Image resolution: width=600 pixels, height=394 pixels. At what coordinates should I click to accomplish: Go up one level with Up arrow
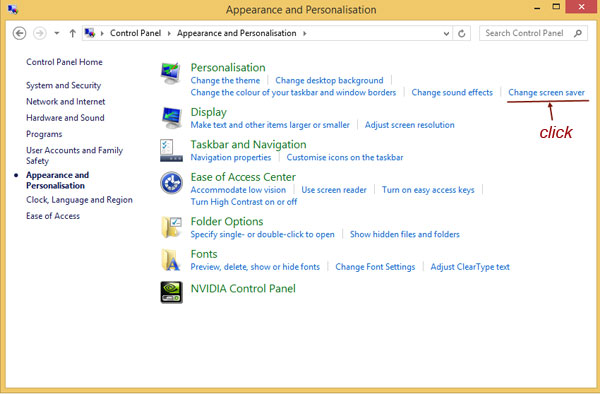click(x=72, y=33)
